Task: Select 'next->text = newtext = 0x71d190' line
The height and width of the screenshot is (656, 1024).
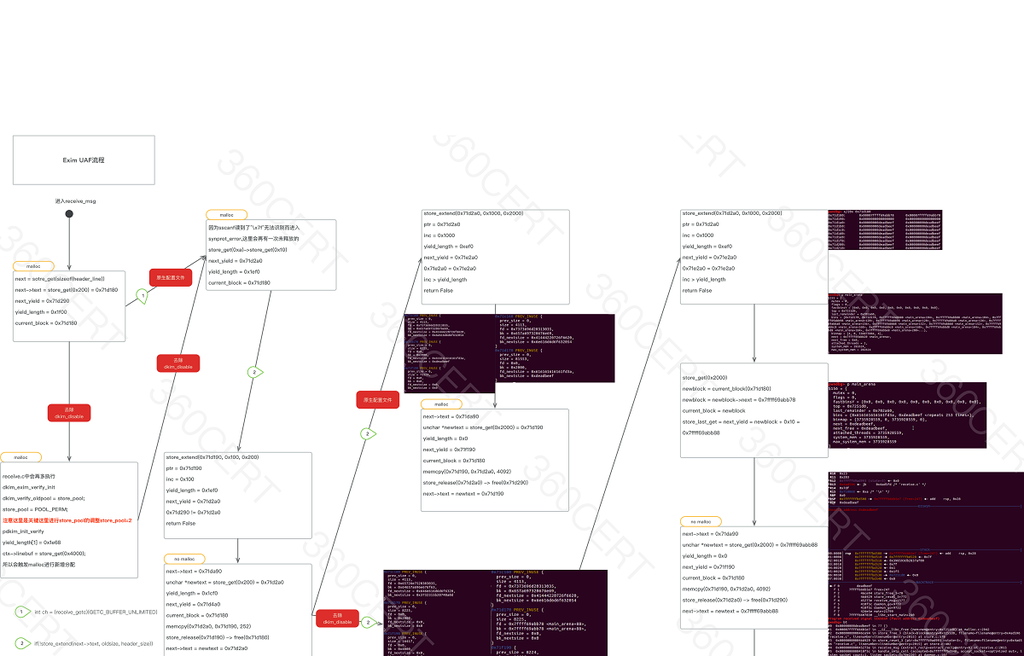Action: pos(465,494)
